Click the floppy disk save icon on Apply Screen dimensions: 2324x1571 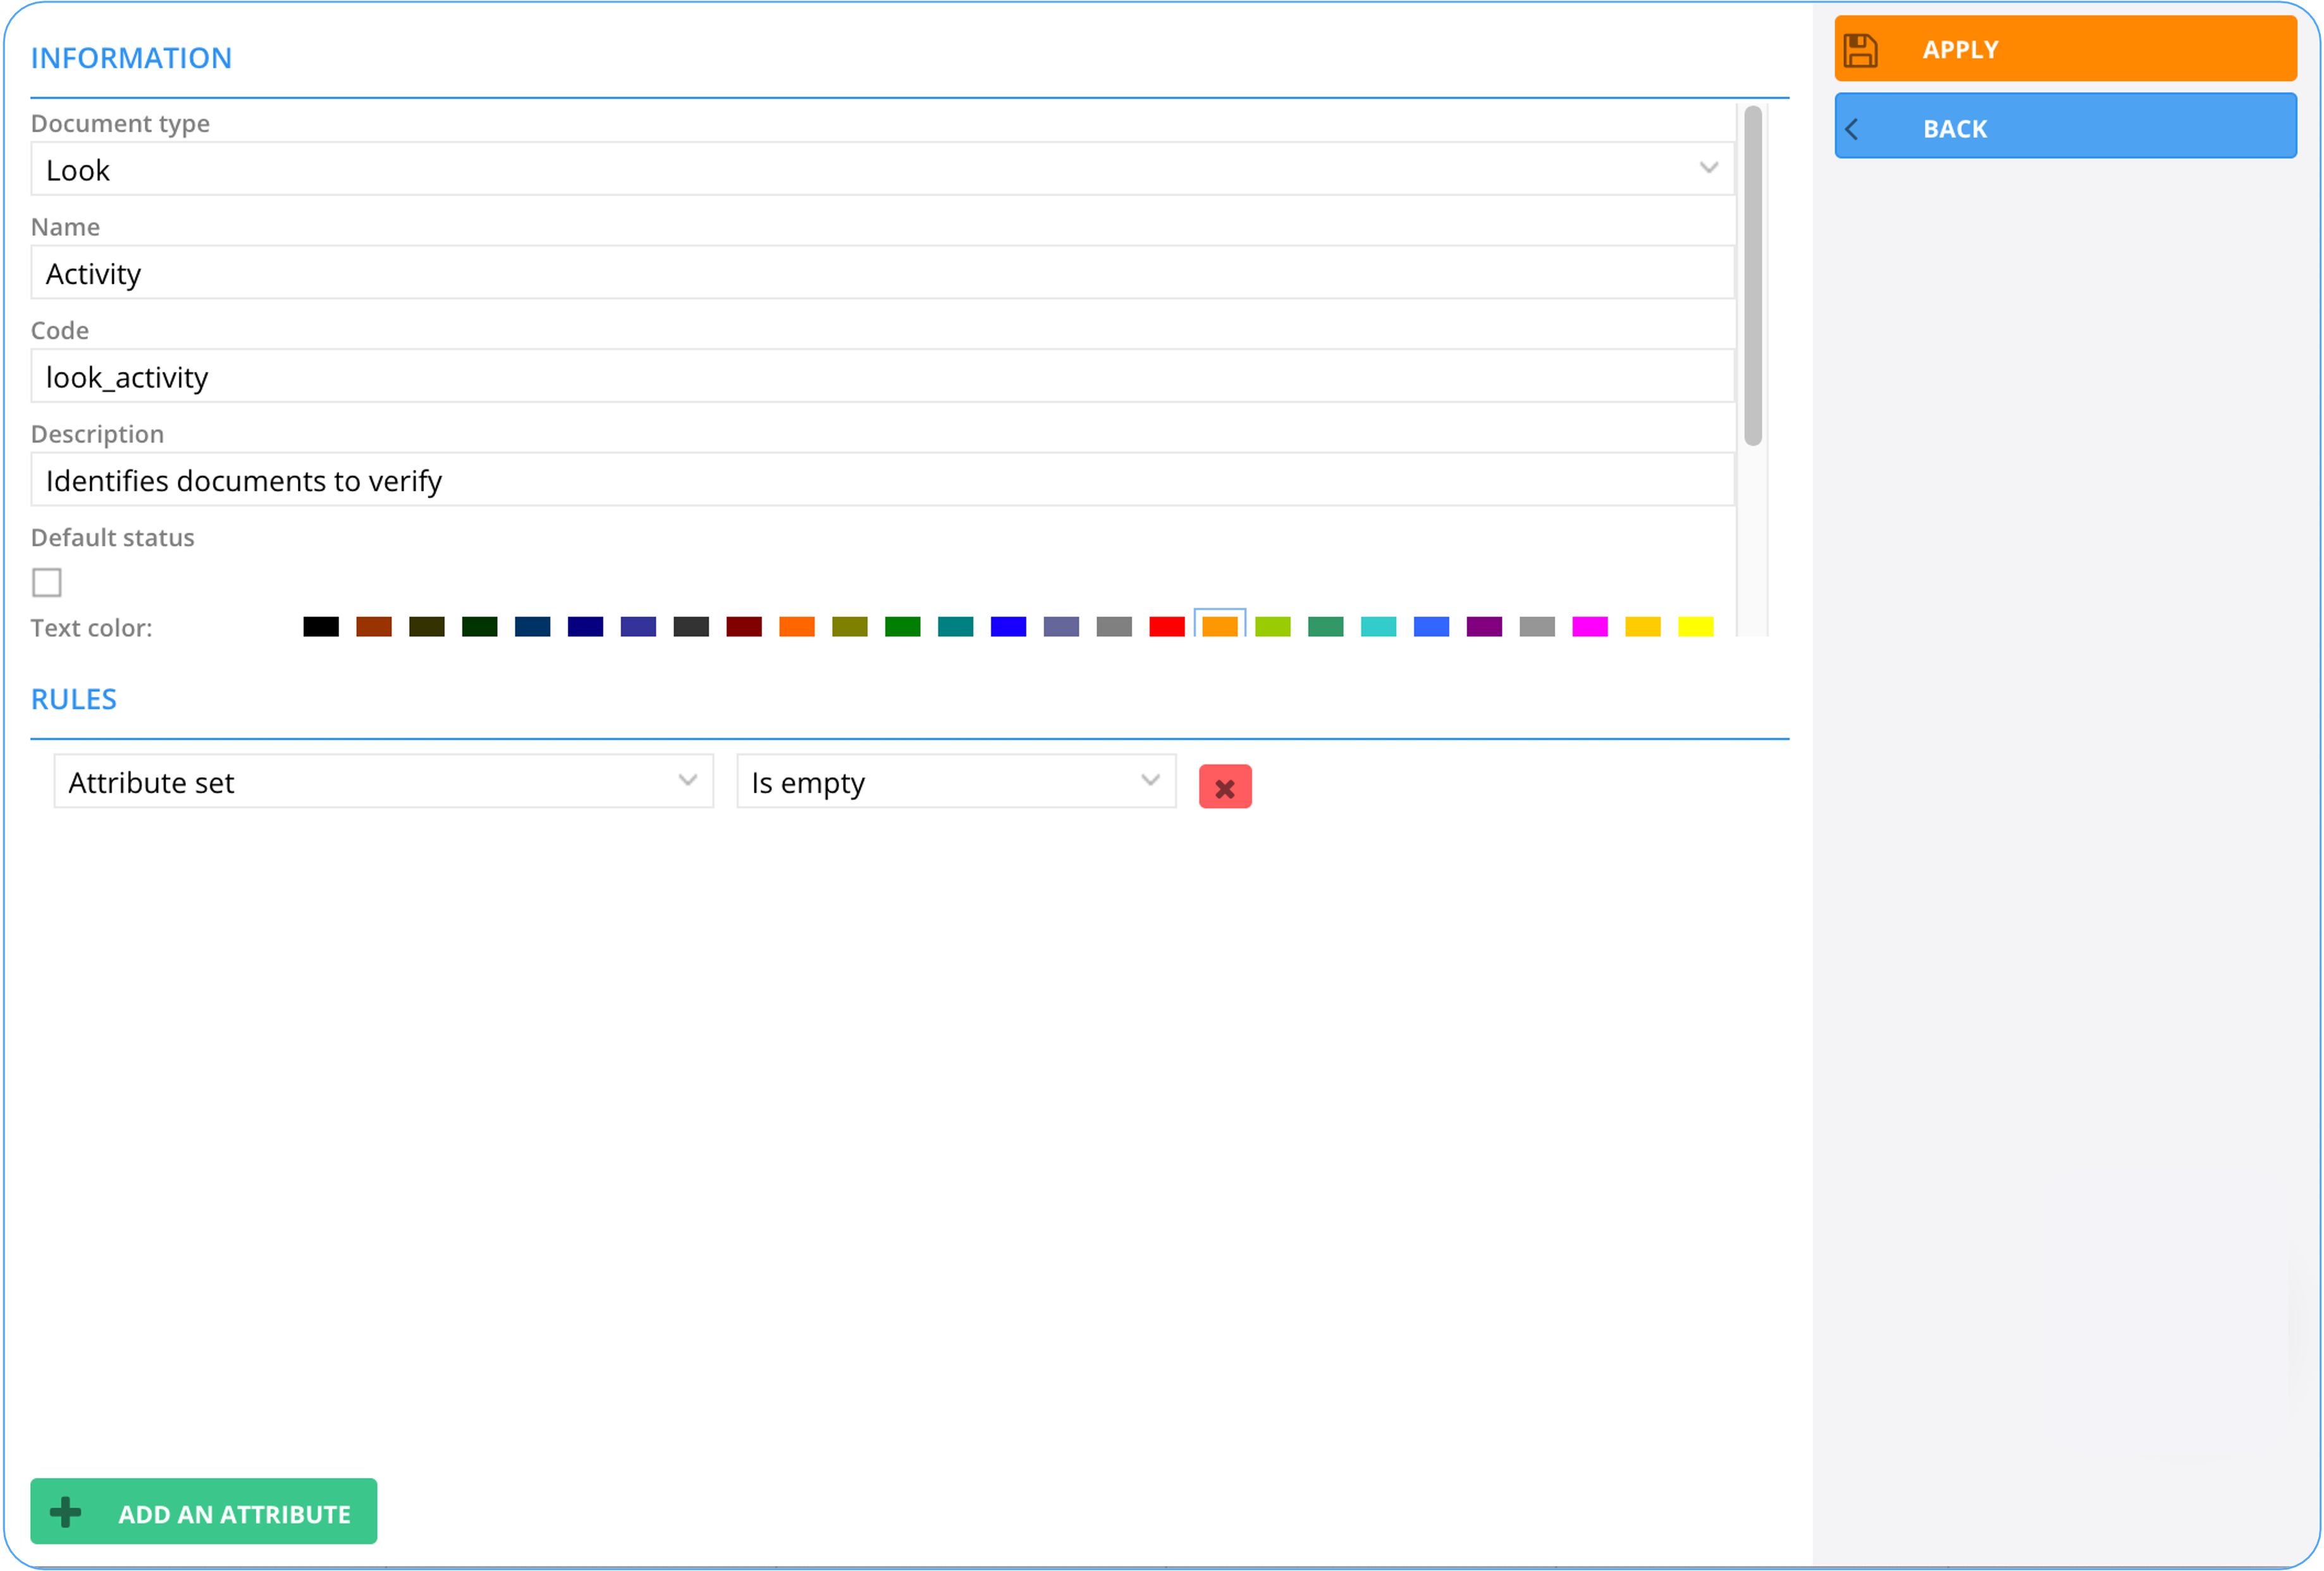click(x=1860, y=50)
